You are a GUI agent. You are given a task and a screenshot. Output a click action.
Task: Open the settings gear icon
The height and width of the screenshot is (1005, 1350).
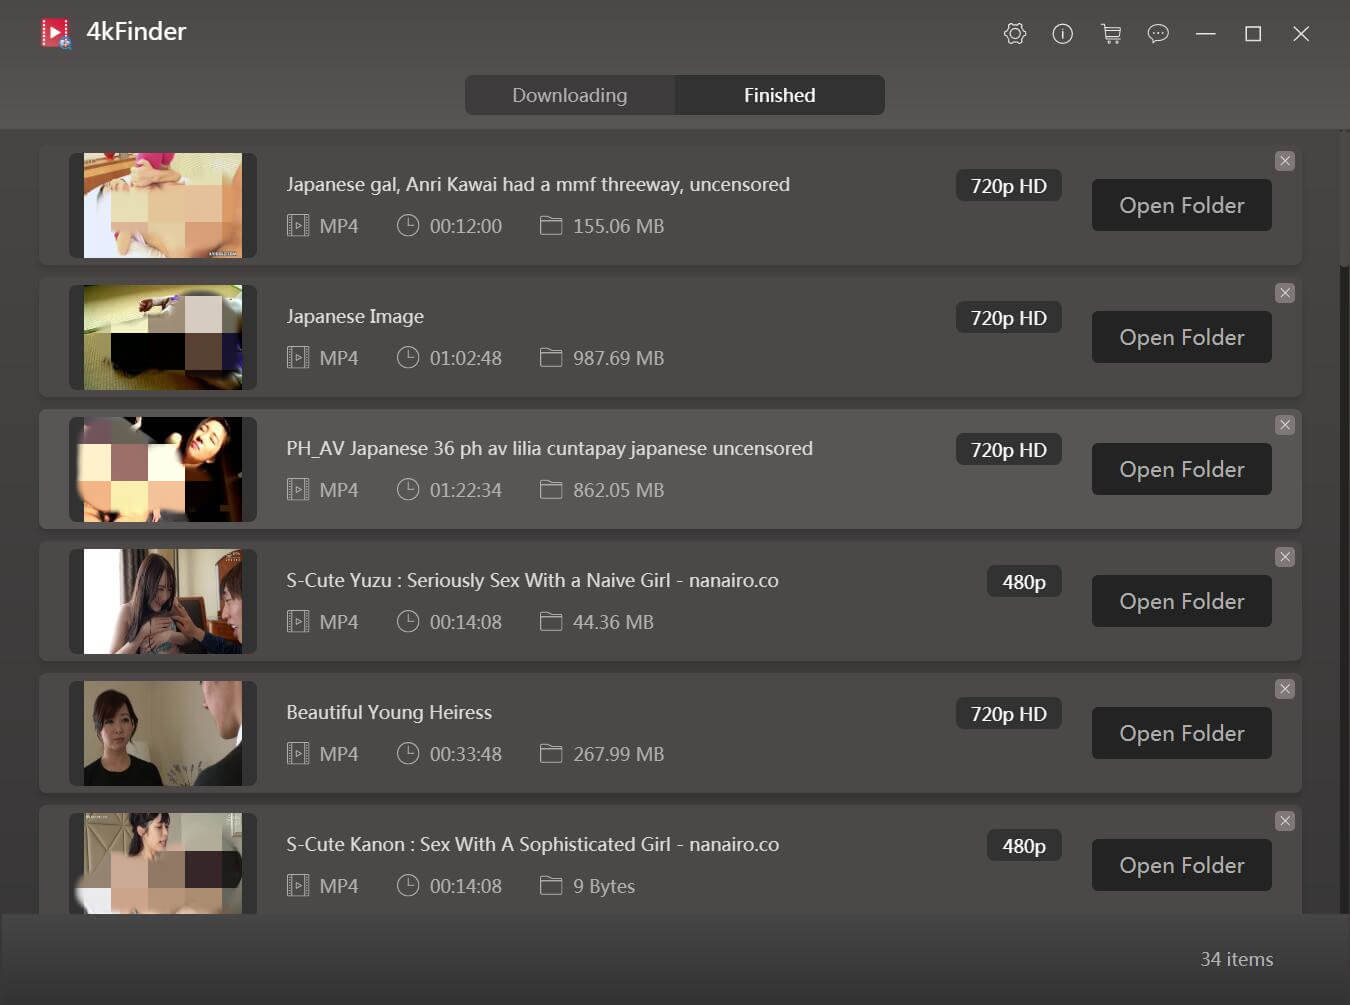(x=1014, y=34)
